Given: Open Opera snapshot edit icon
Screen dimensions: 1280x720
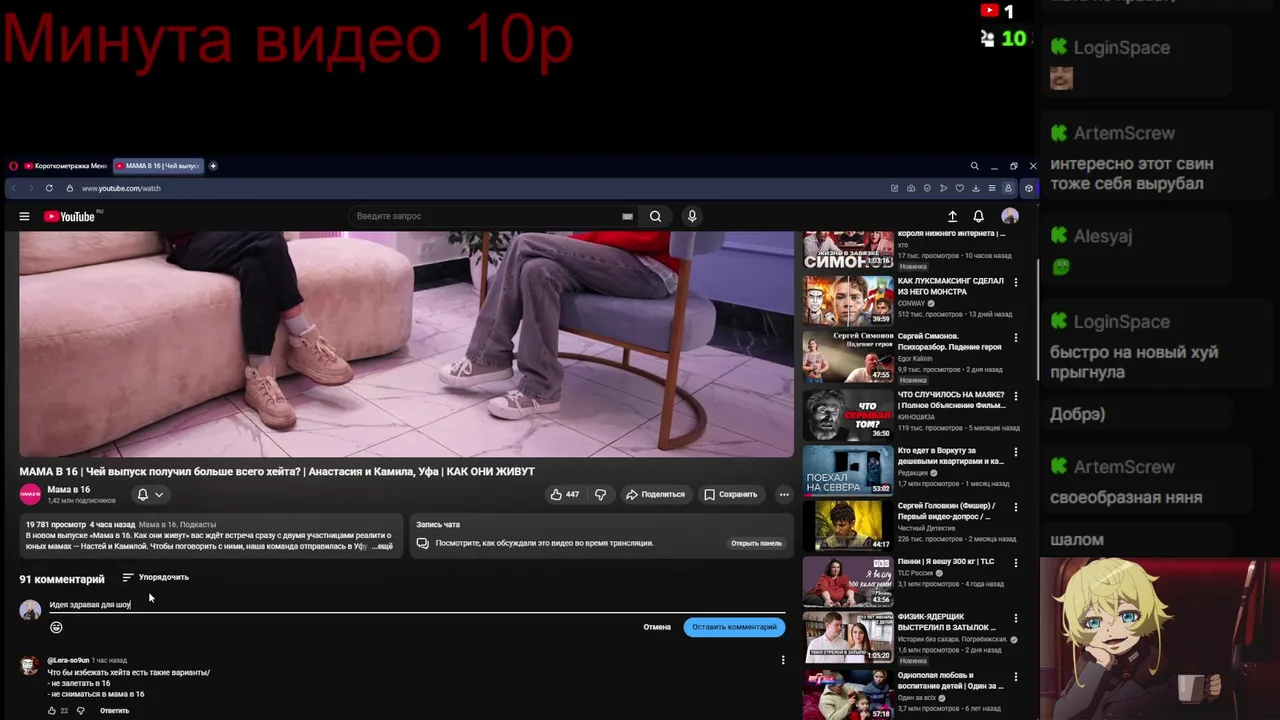Looking at the screenshot, I should [x=894, y=188].
